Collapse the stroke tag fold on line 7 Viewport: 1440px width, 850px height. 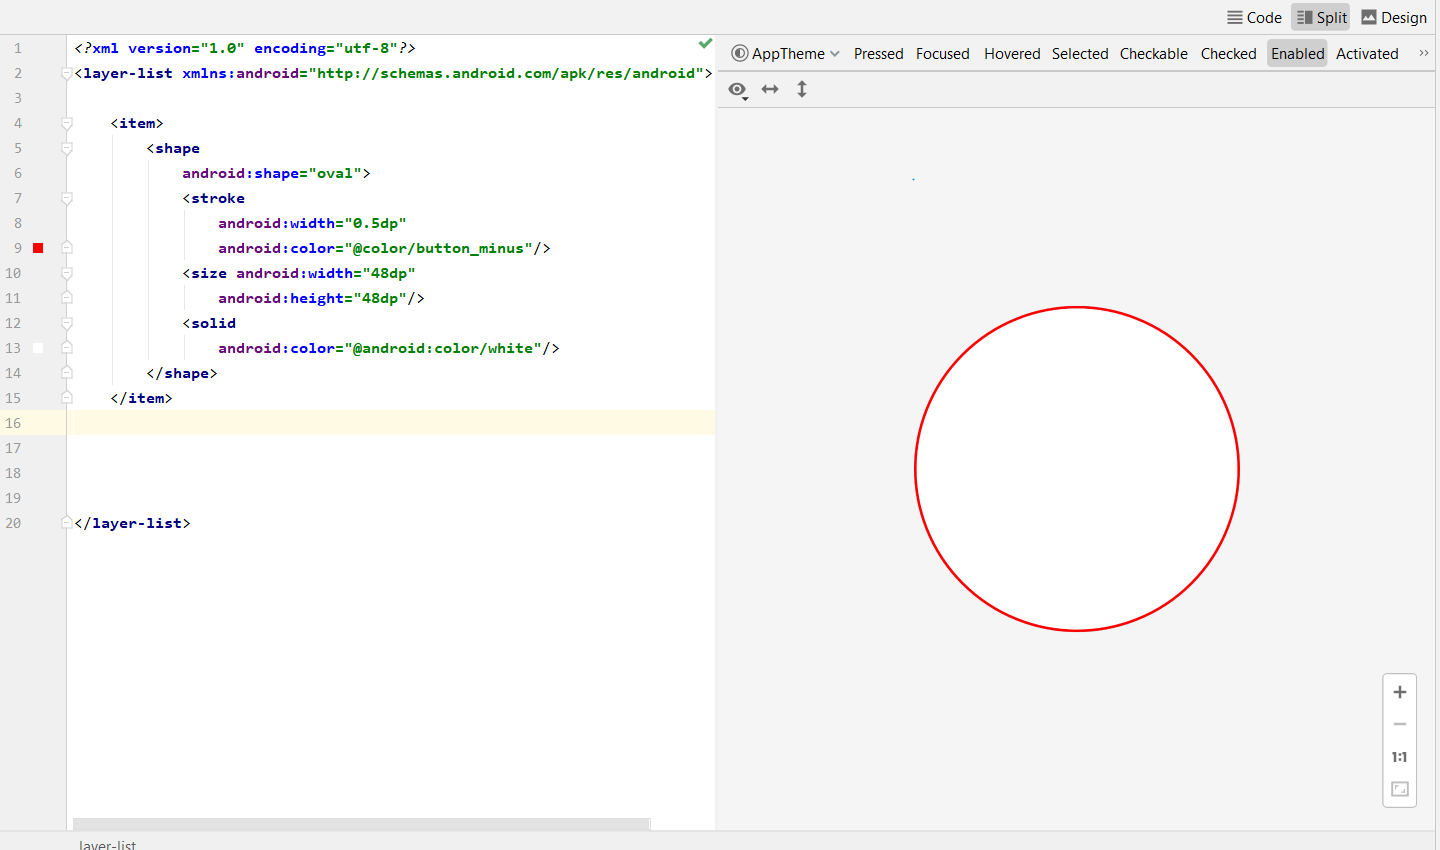pyautogui.click(x=67, y=198)
